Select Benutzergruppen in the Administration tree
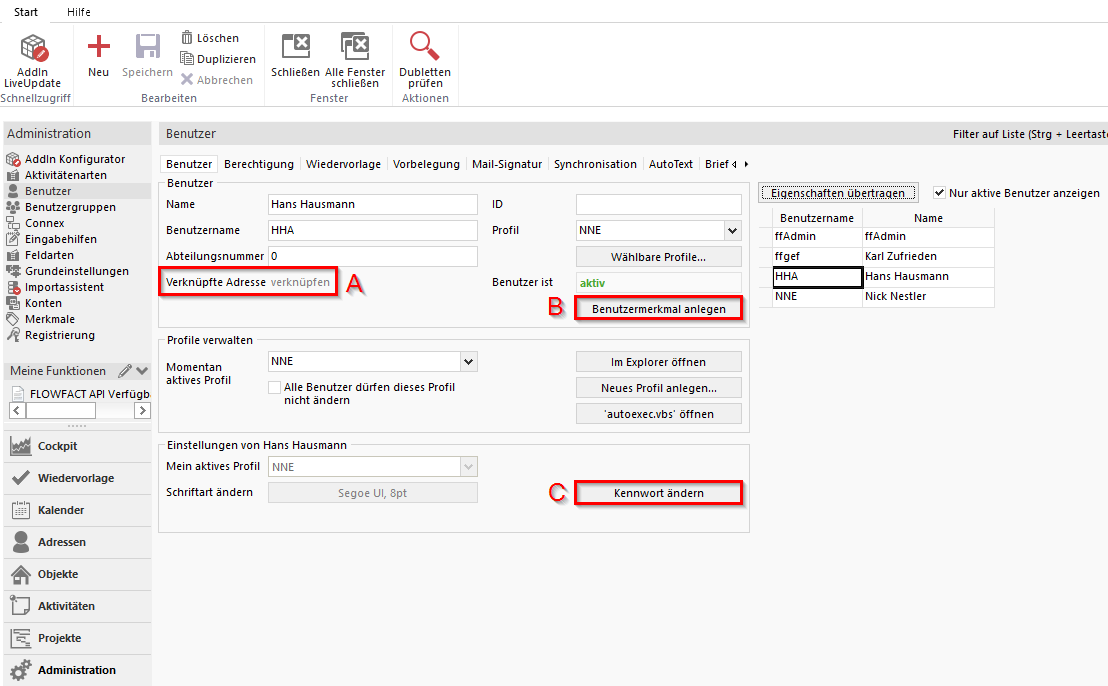 click(70, 207)
